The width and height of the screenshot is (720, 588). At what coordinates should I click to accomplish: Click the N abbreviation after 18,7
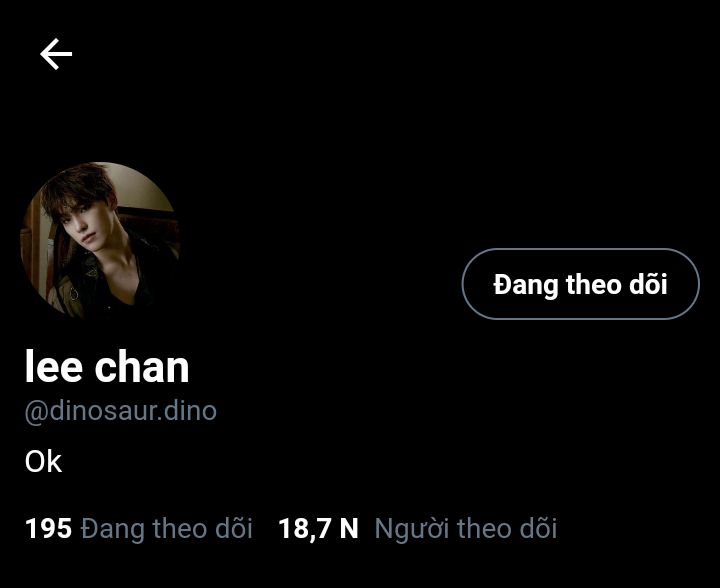[x=349, y=528]
